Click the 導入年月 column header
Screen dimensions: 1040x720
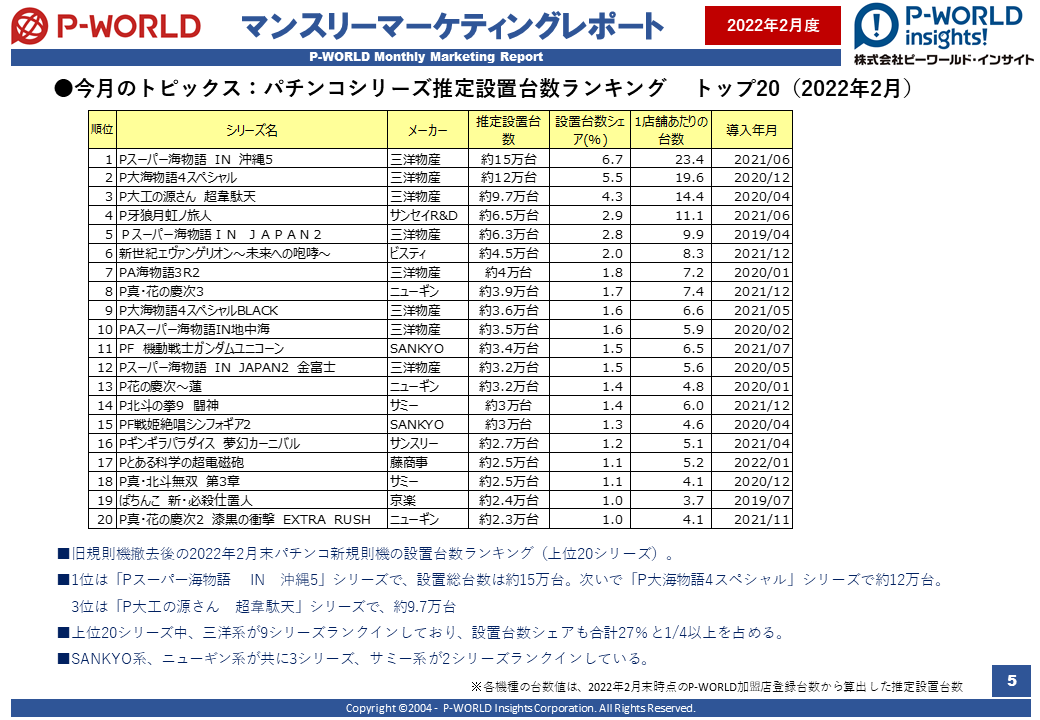[x=751, y=130]
